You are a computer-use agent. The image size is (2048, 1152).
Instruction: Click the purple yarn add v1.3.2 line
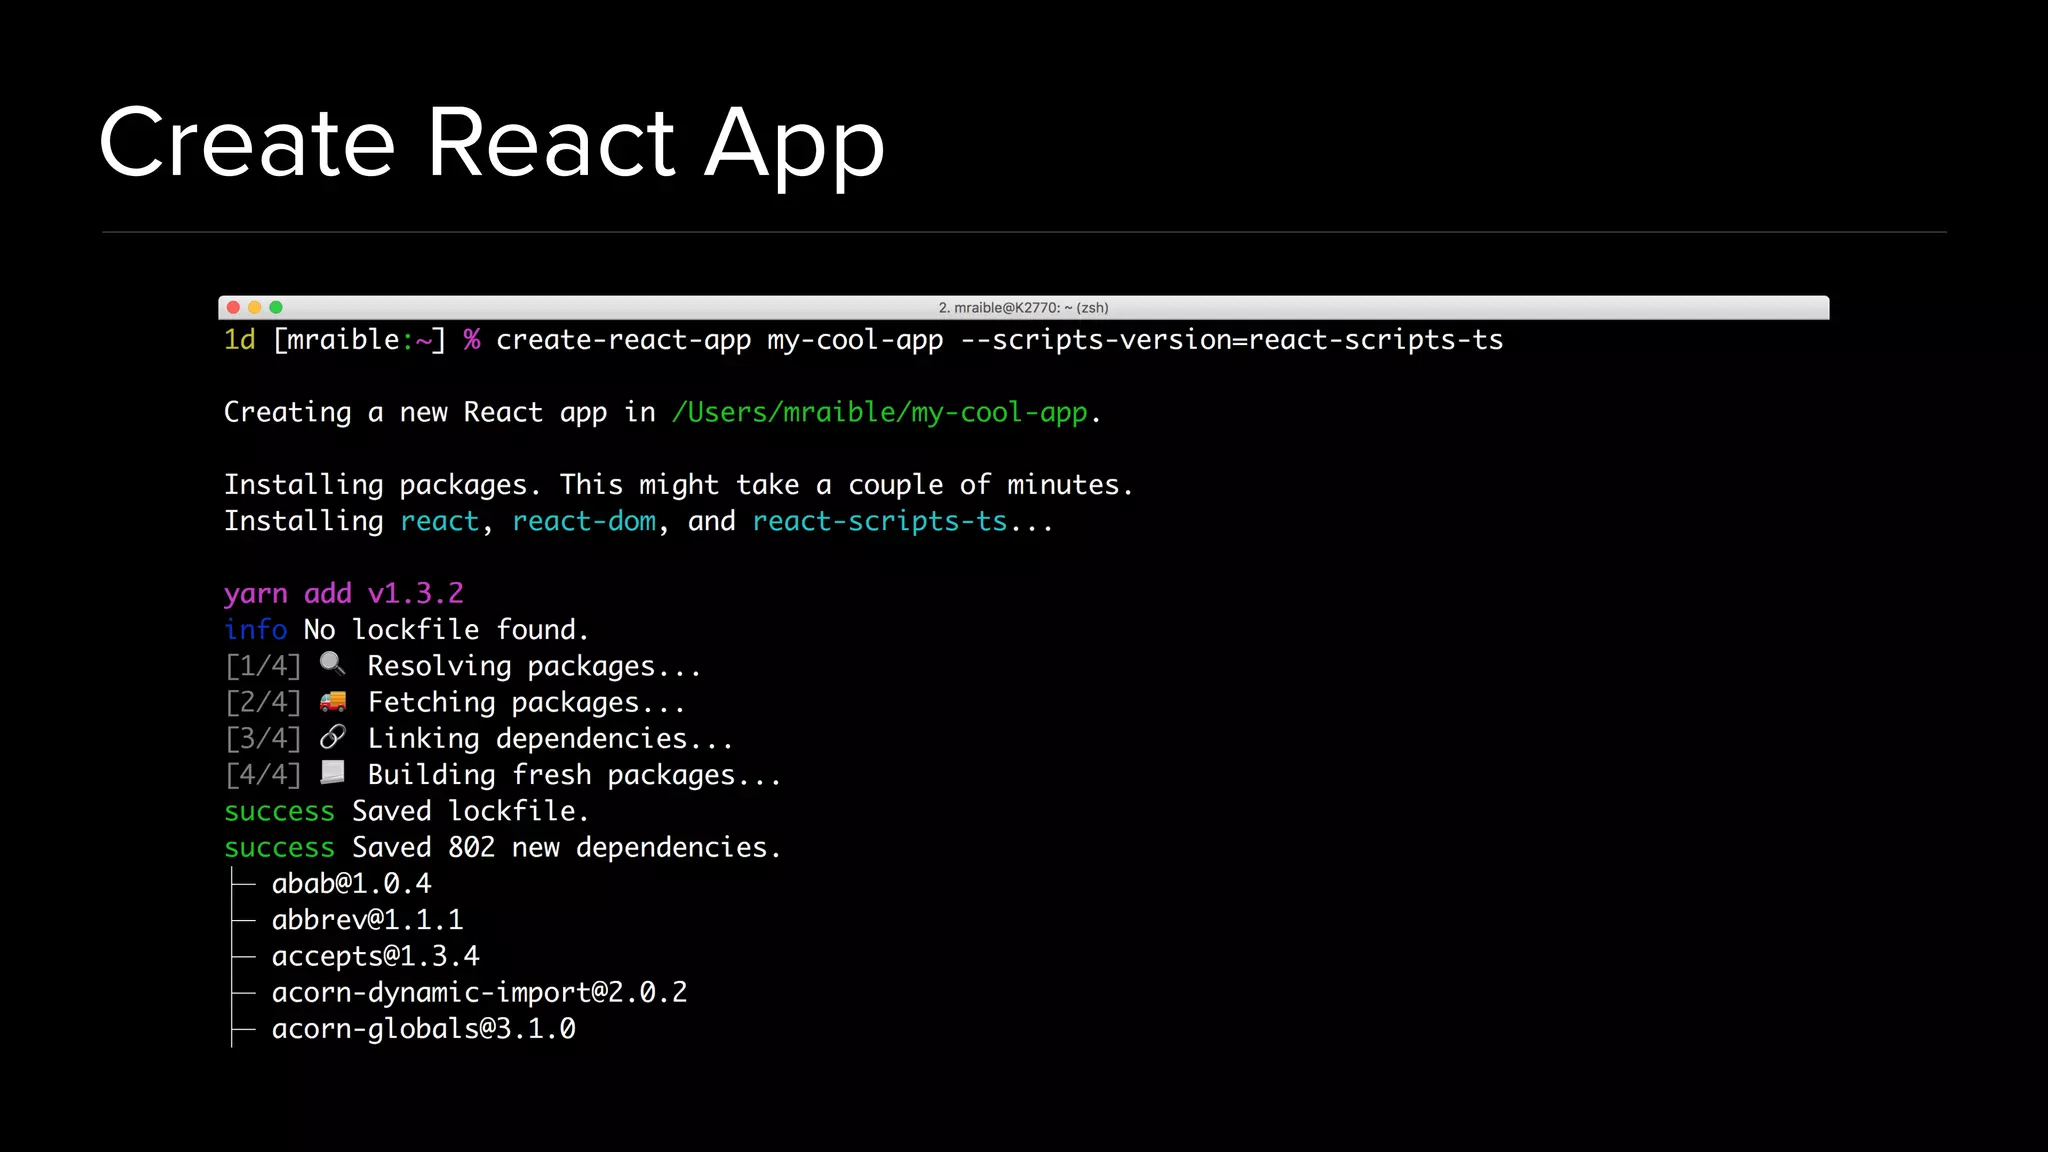pyautogui.click(x=343, y=593)
